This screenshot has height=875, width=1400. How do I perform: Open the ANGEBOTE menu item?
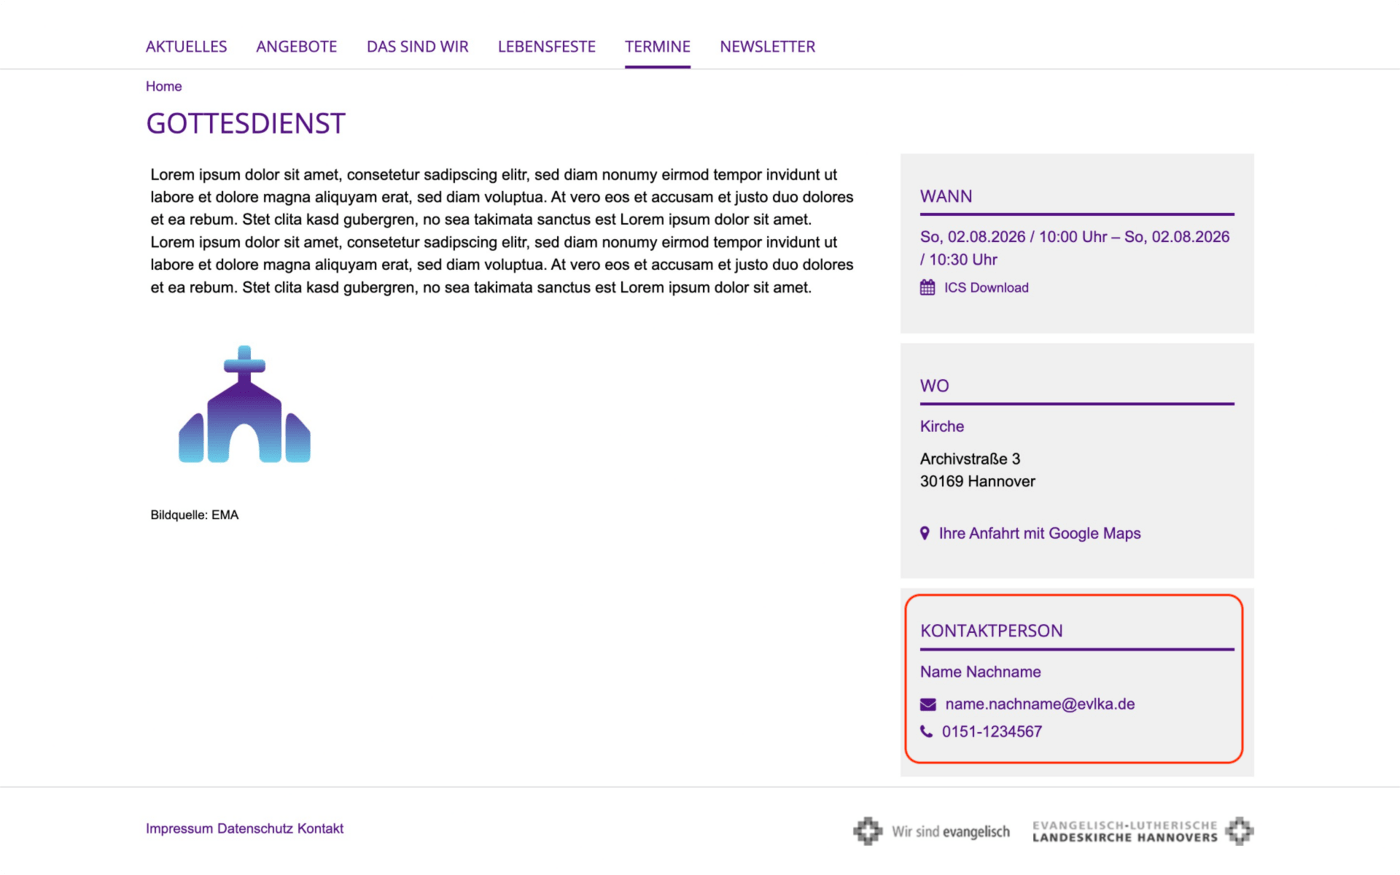[x=296, y=46]
